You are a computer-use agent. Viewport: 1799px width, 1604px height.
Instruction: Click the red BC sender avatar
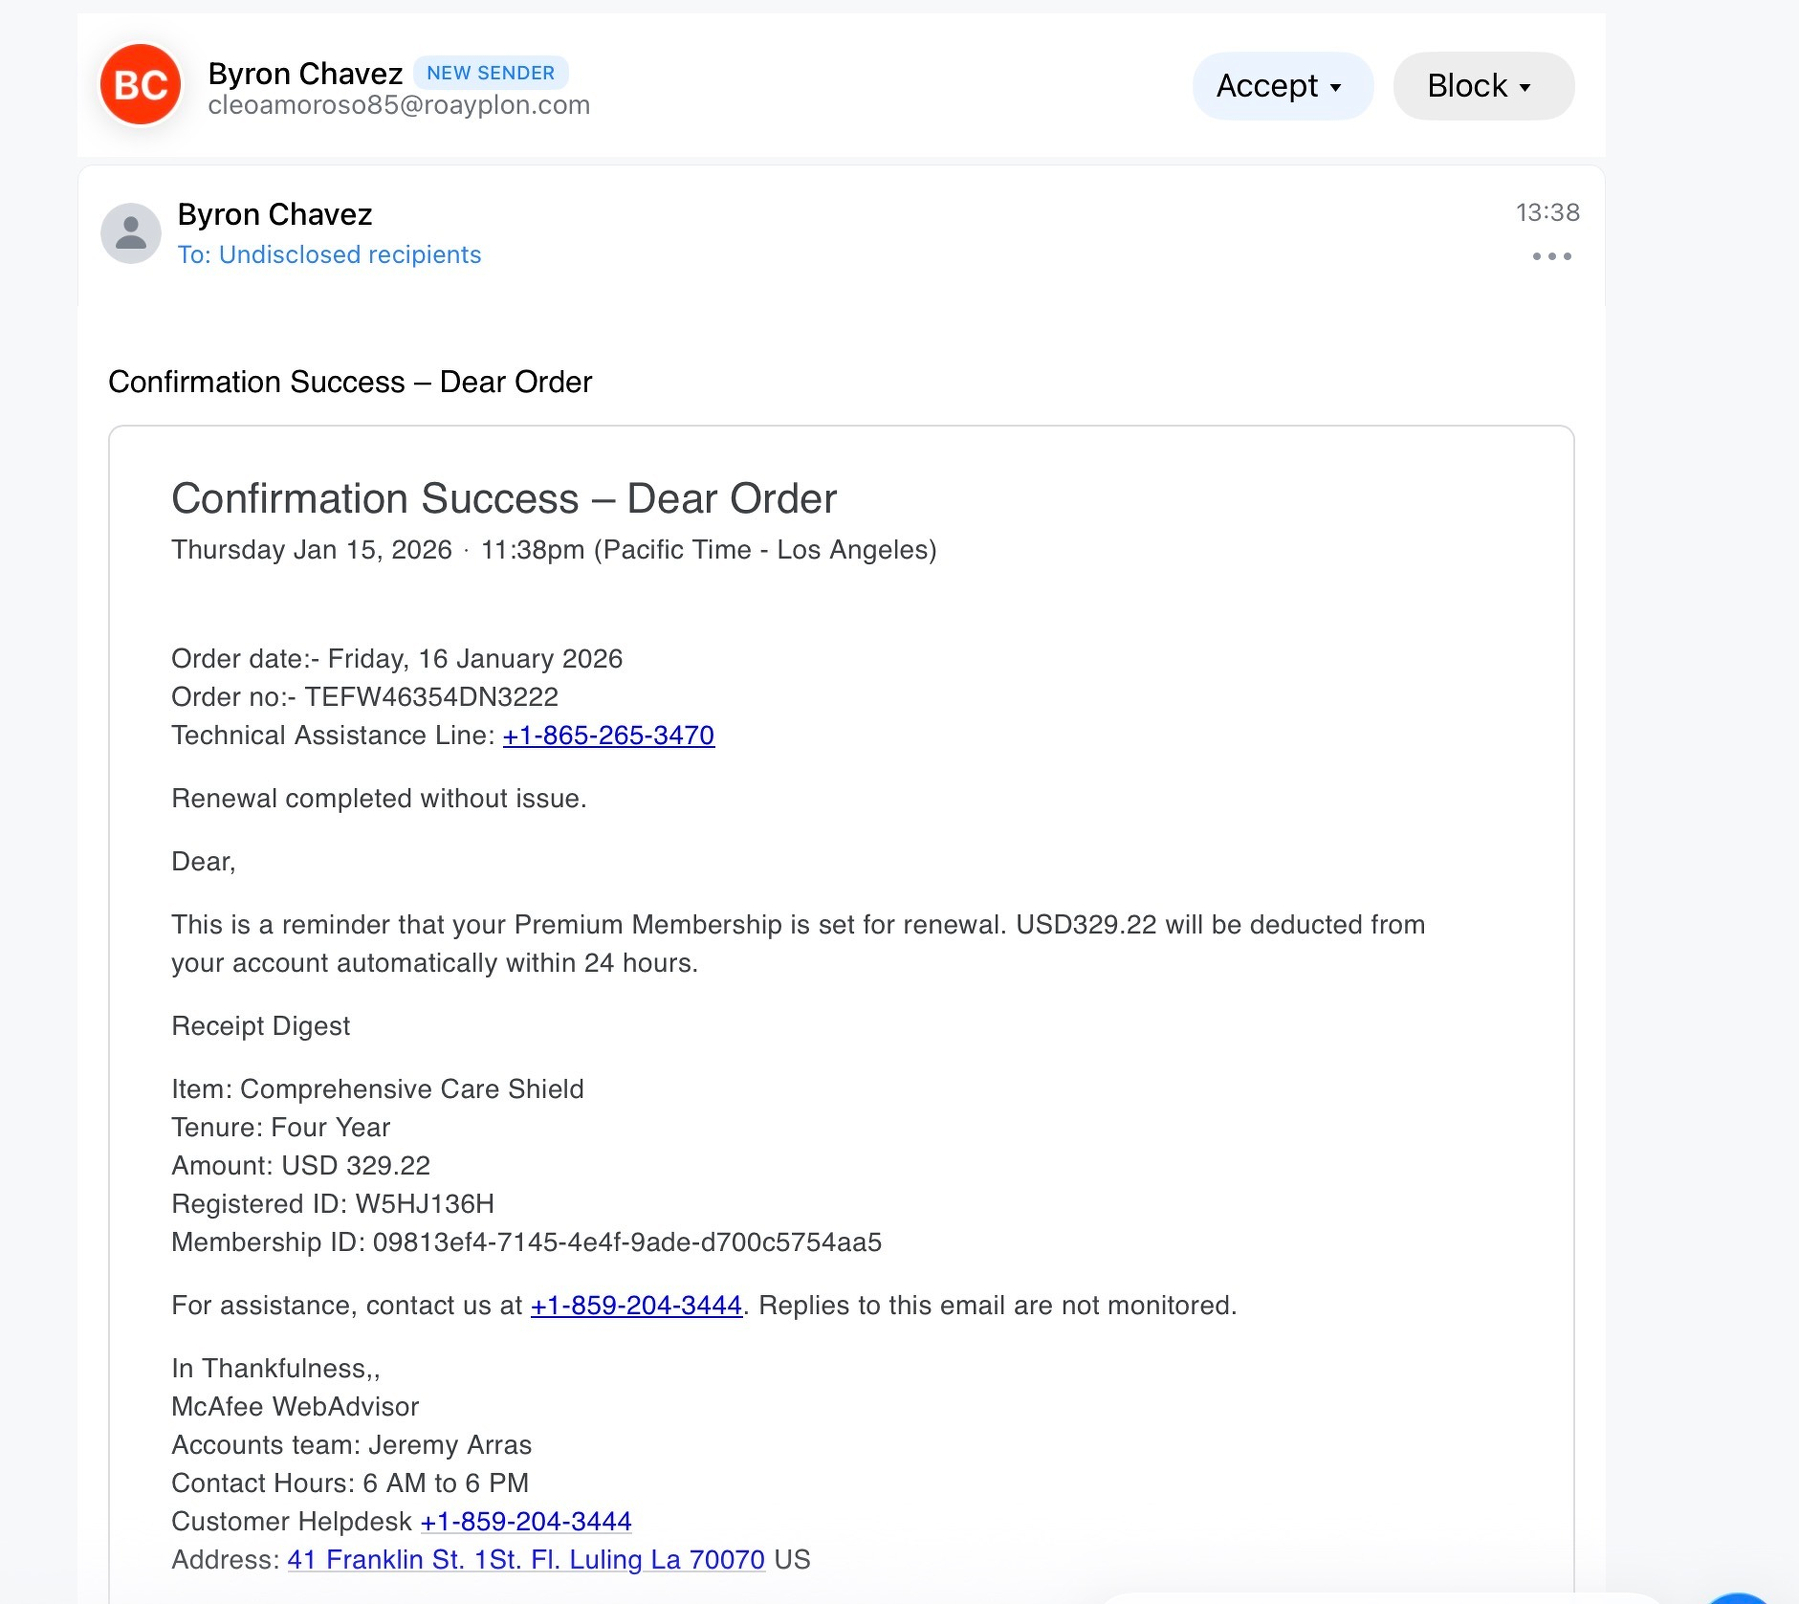pyautogui.click(x=140, y=85)
